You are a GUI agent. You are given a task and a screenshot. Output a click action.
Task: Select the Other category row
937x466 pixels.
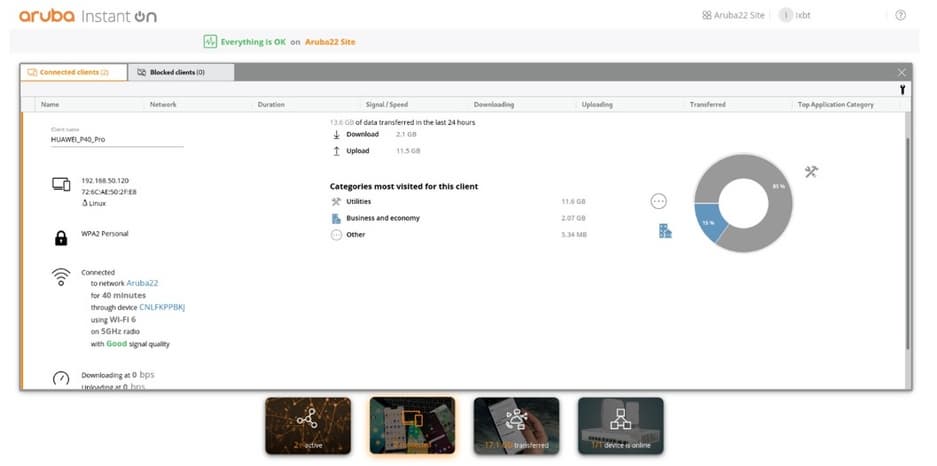tap(458, 235)
